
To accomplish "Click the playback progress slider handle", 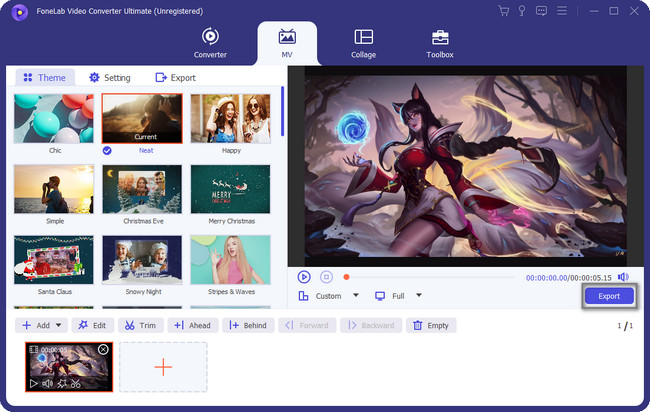I will 347,277.
